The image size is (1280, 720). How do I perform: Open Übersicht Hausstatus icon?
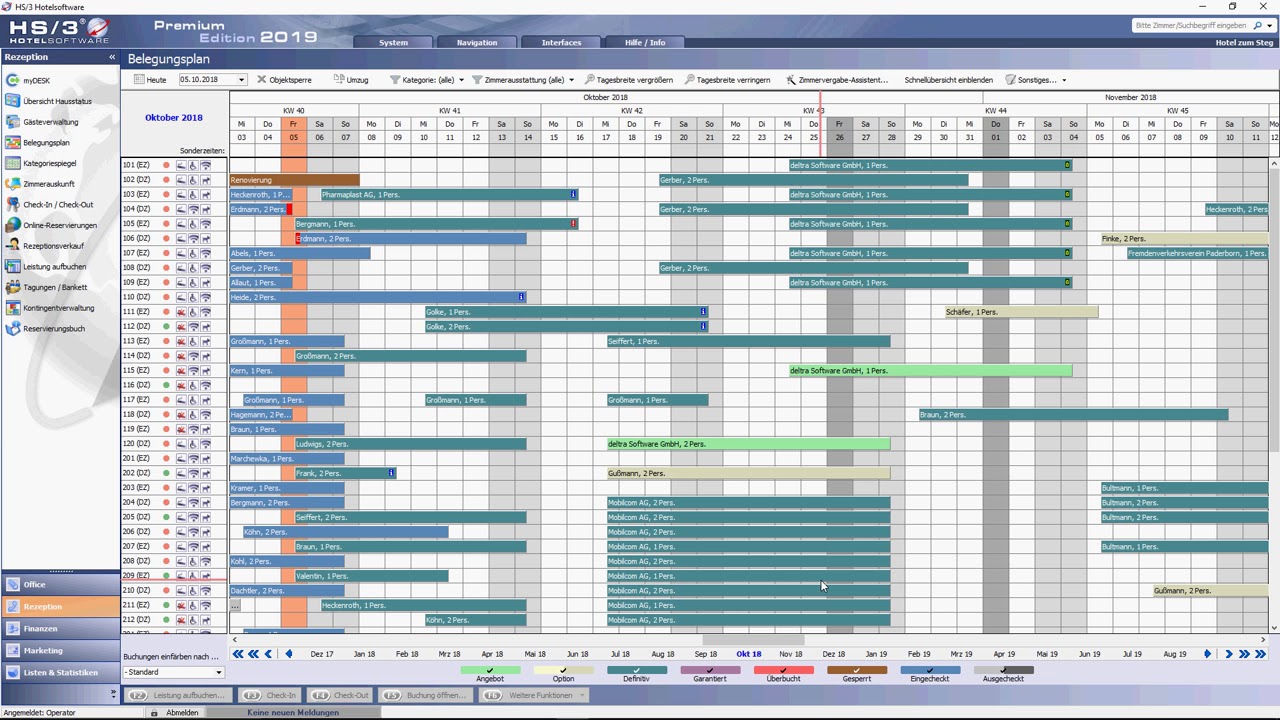(12, 101)
